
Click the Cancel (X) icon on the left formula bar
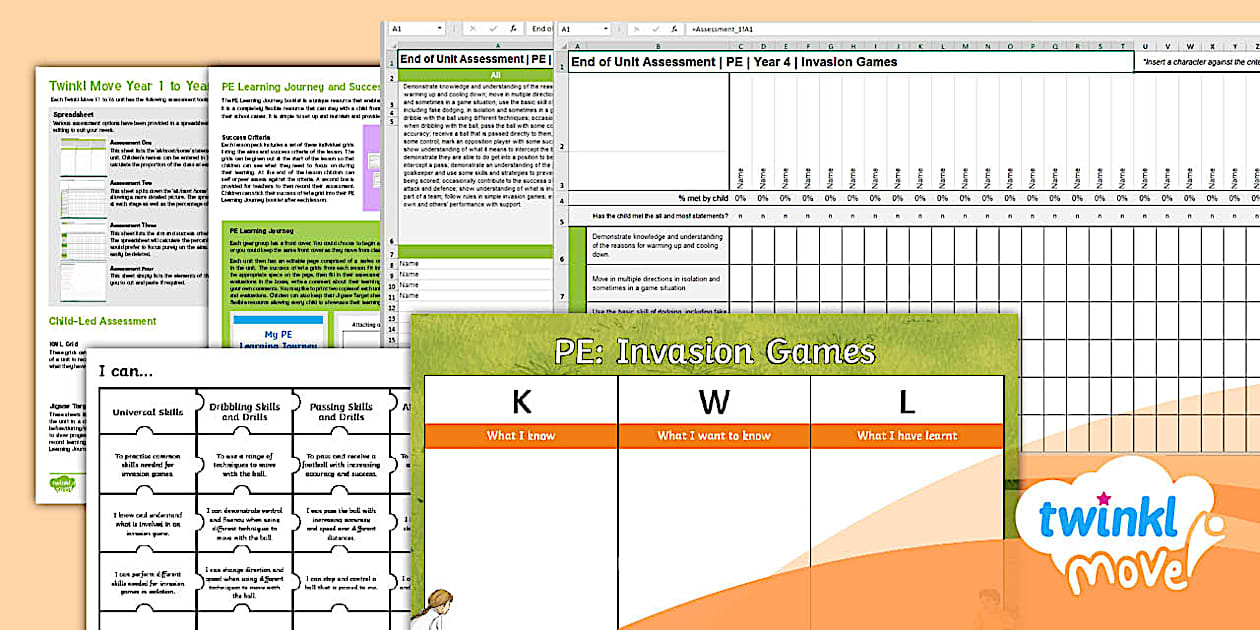[472, 30]
